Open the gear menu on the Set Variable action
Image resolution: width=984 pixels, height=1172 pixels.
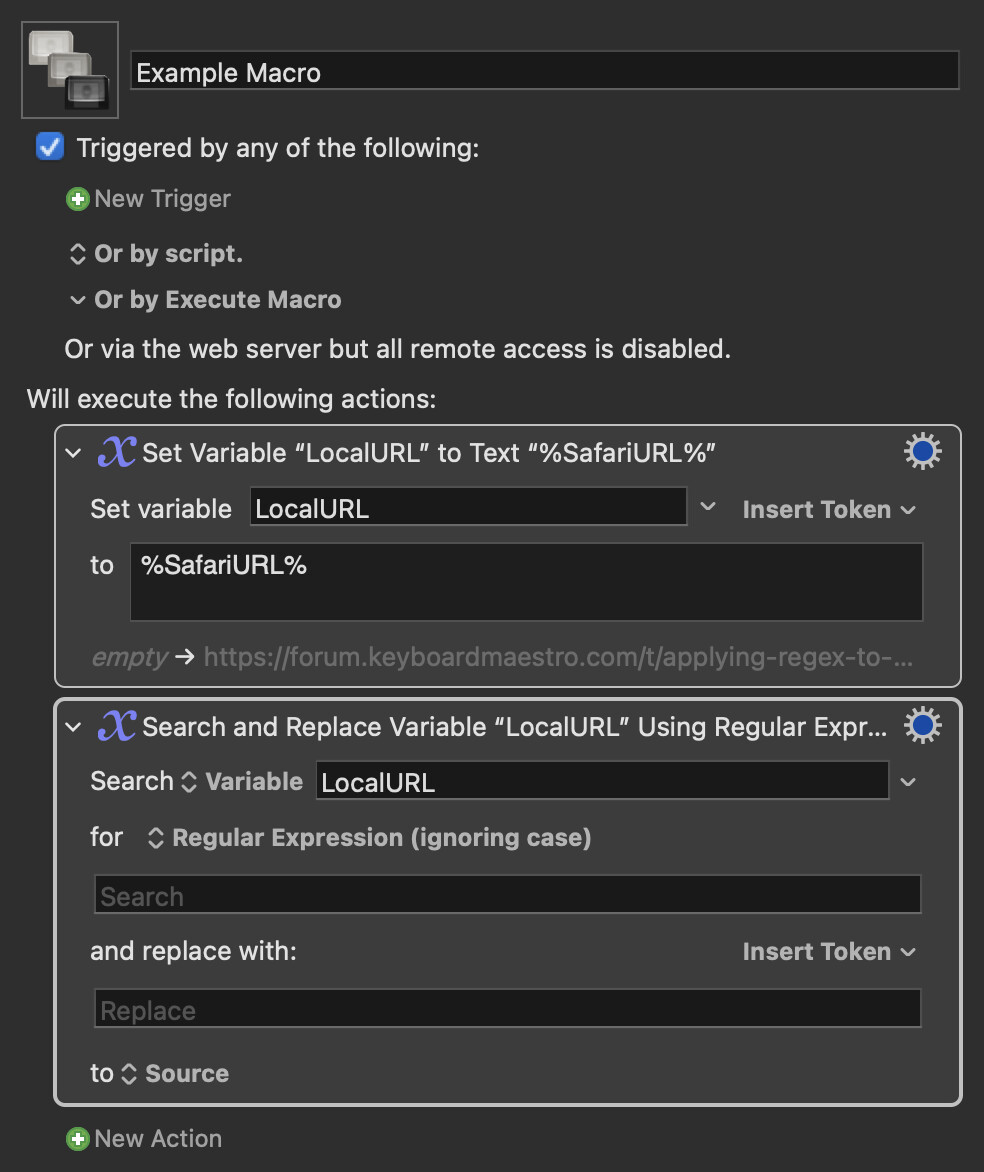921,450
